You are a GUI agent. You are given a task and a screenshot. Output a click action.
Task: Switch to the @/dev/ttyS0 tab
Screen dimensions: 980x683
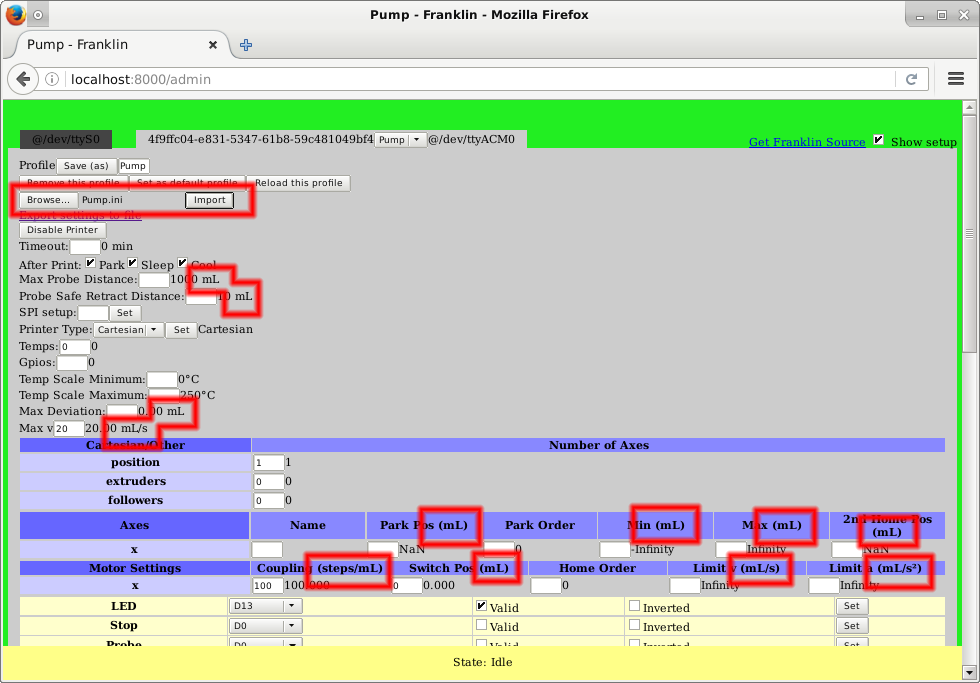pyautogui.click(x=66, y=140)
